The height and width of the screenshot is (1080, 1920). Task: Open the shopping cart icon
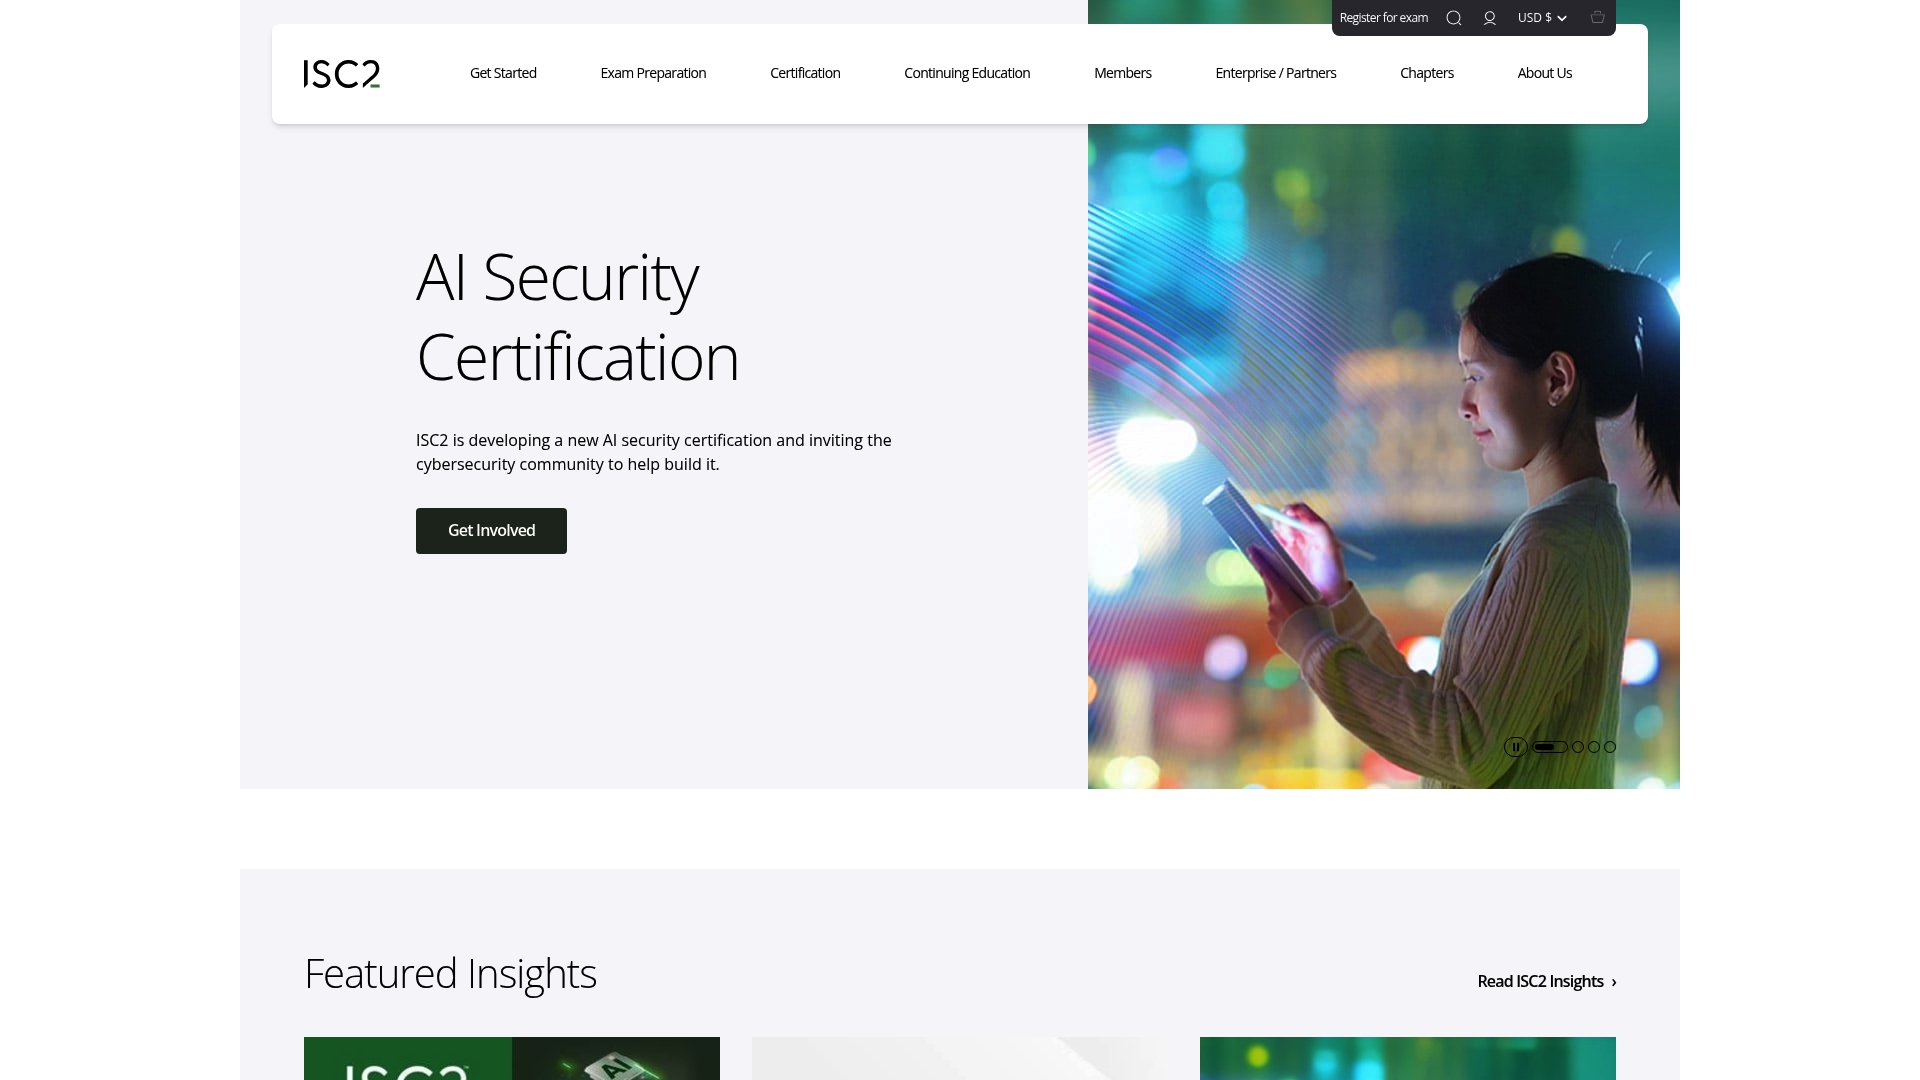click(1598, 17)
